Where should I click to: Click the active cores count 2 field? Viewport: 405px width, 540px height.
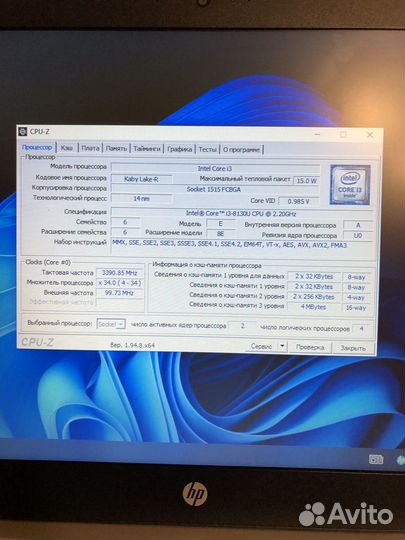[242, 326]
